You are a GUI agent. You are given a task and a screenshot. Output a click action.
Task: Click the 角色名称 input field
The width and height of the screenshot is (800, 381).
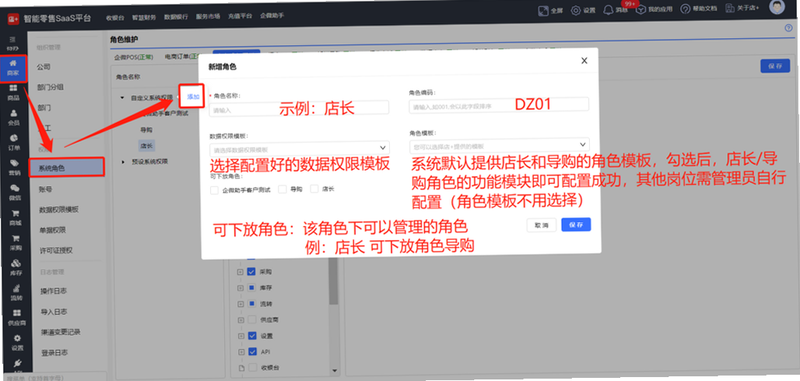tap(299, 109)
